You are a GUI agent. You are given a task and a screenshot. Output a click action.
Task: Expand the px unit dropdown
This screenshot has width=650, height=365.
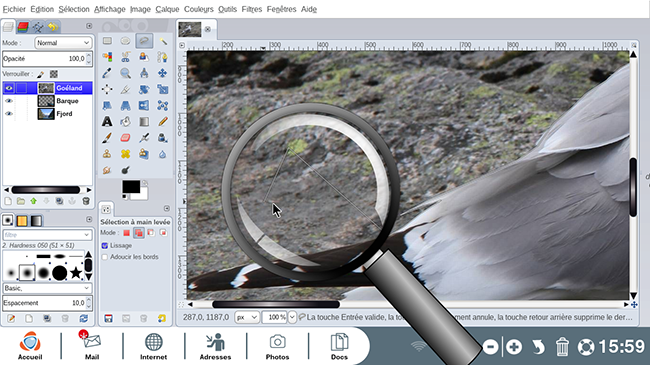click(x=247, y=317)
